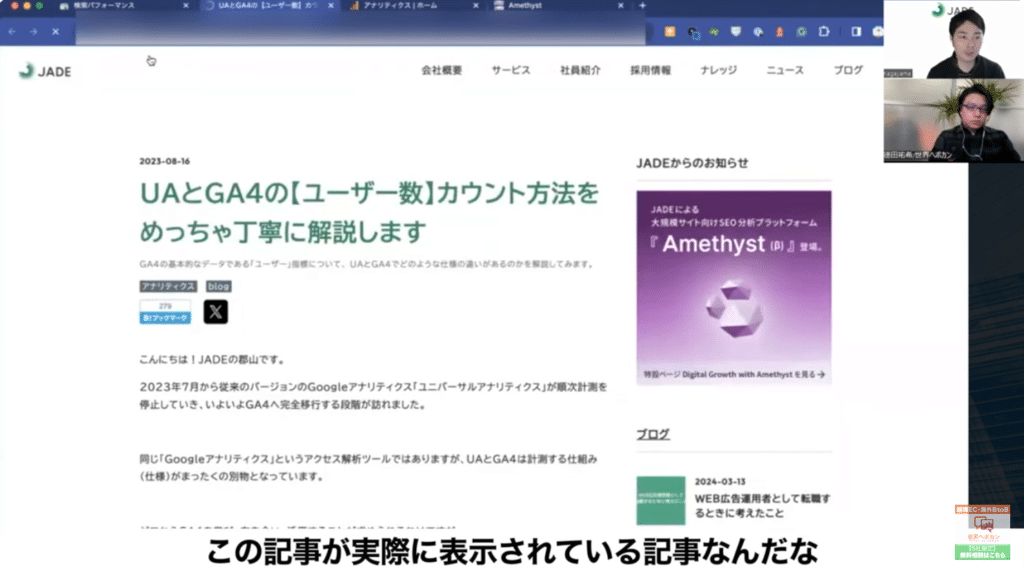Open the Extensions puzzle-piece menu
This screenshot has width=1024, height=575.
(x=824, y=31)
